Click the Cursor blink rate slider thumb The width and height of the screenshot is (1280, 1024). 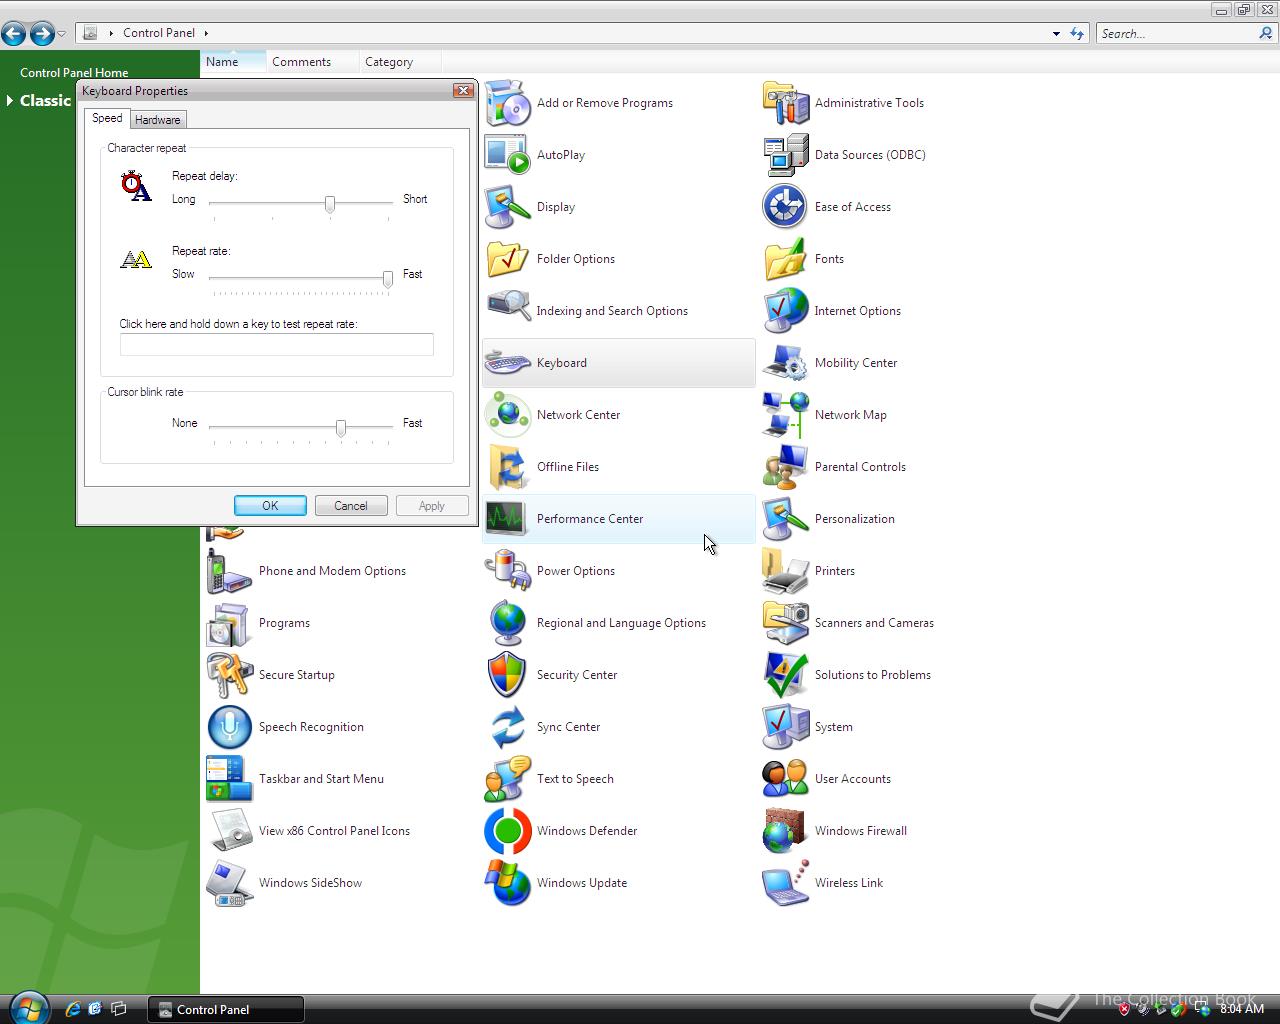tap(341, 428)
